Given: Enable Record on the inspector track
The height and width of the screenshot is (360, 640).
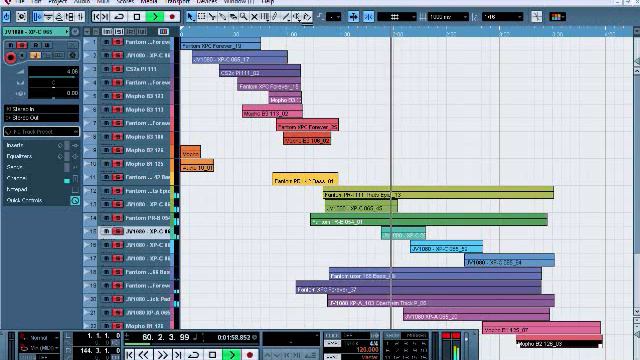Looking at the screenshot, I should tap(11, 58).
